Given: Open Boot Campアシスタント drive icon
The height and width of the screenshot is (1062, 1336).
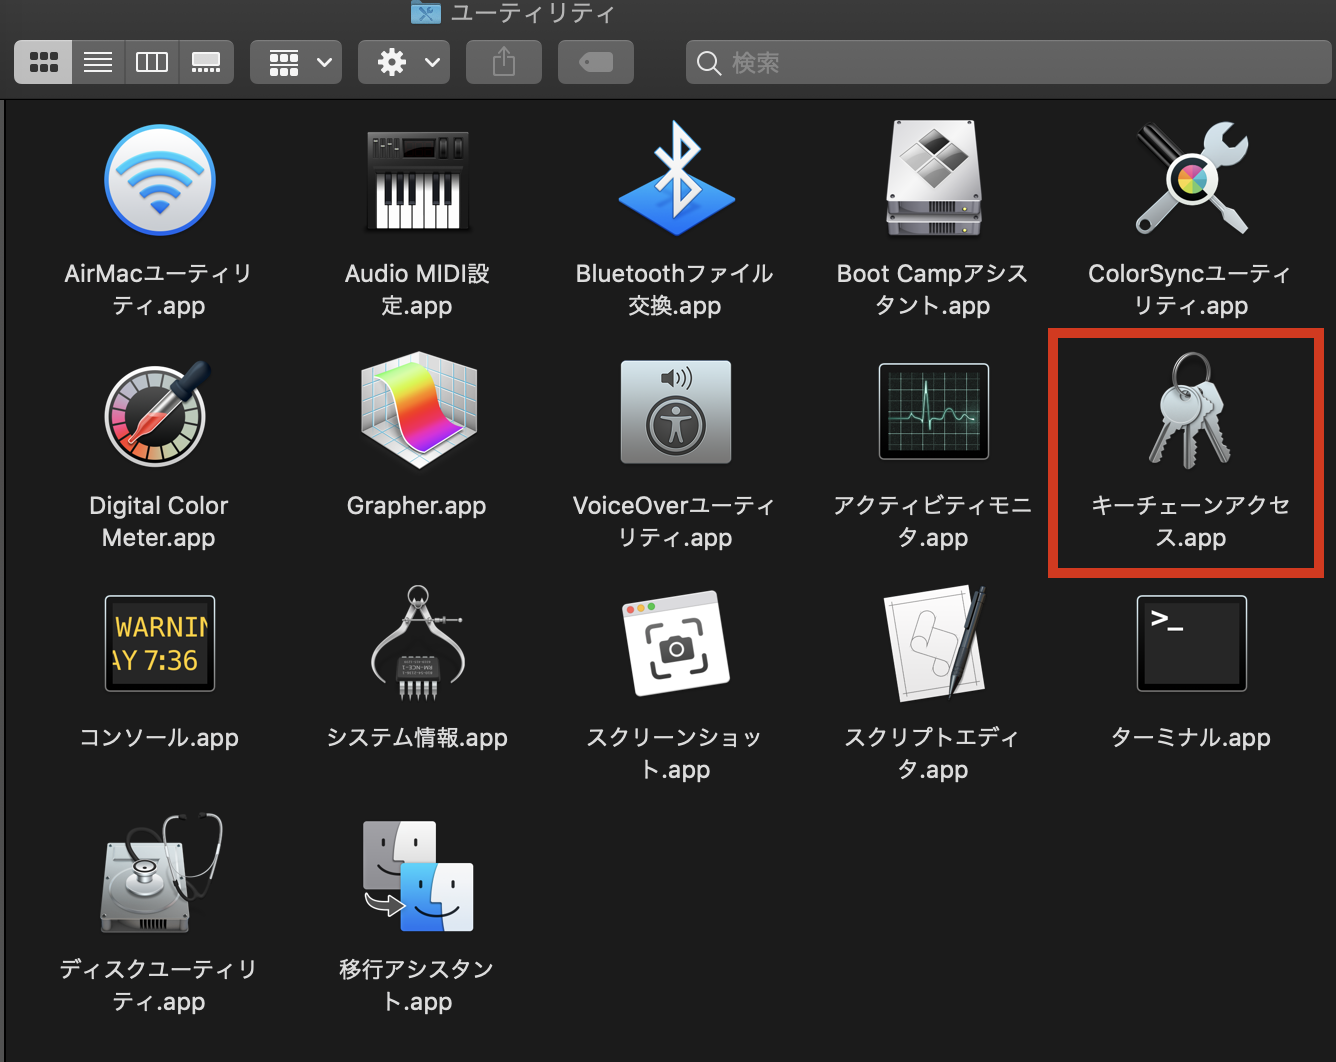Looking at the screenshot, I should [934, 178].
